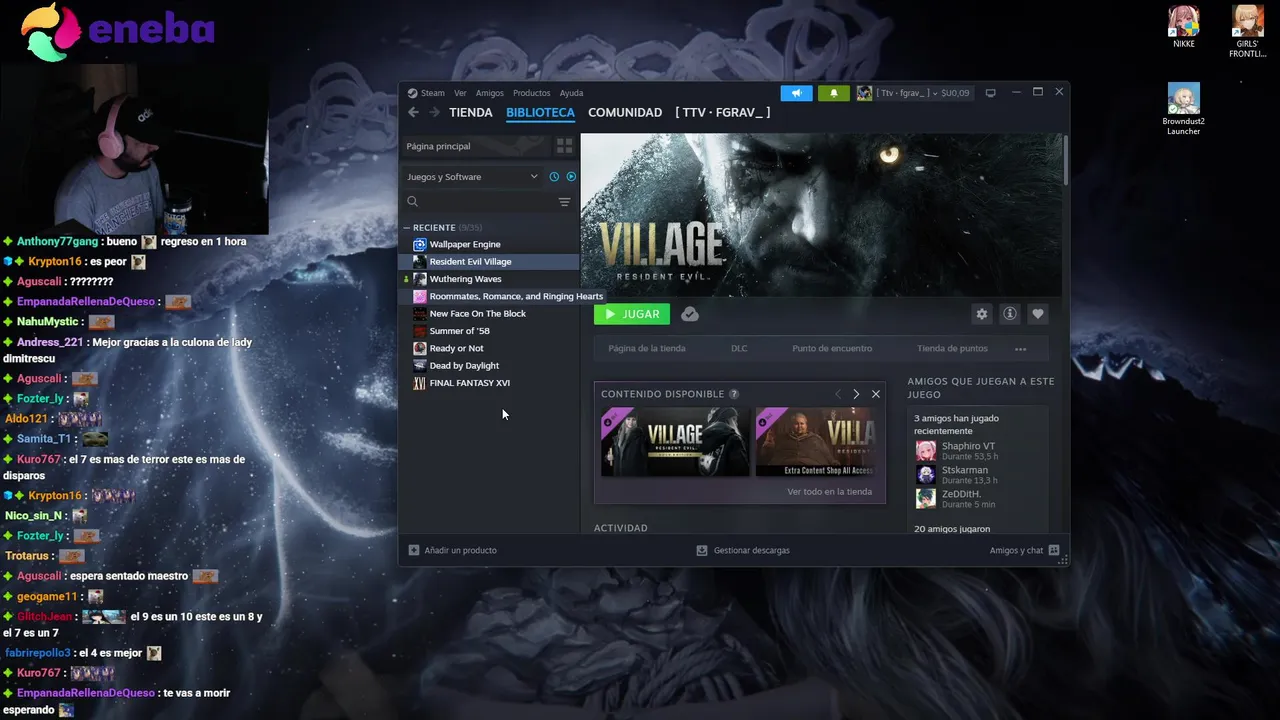
Task: Open the Productos menu
Action: [x=531, y=93]
